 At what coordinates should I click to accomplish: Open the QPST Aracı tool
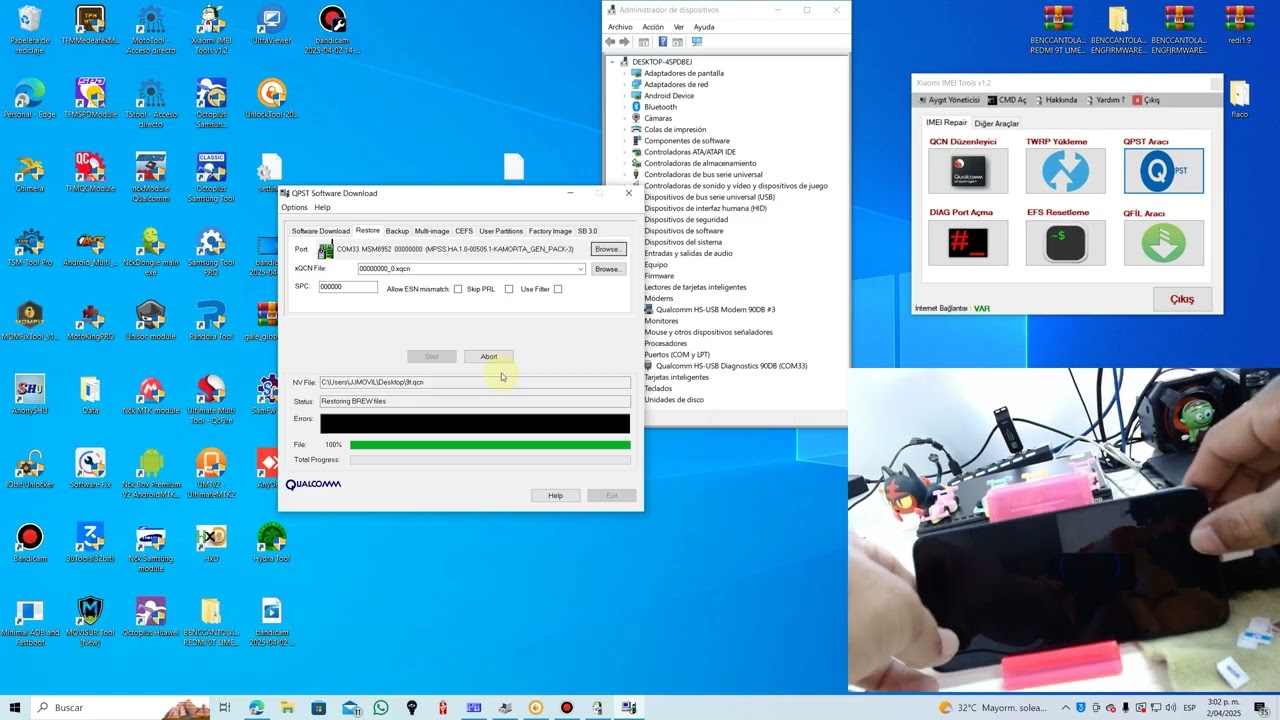pos(1163,171)
